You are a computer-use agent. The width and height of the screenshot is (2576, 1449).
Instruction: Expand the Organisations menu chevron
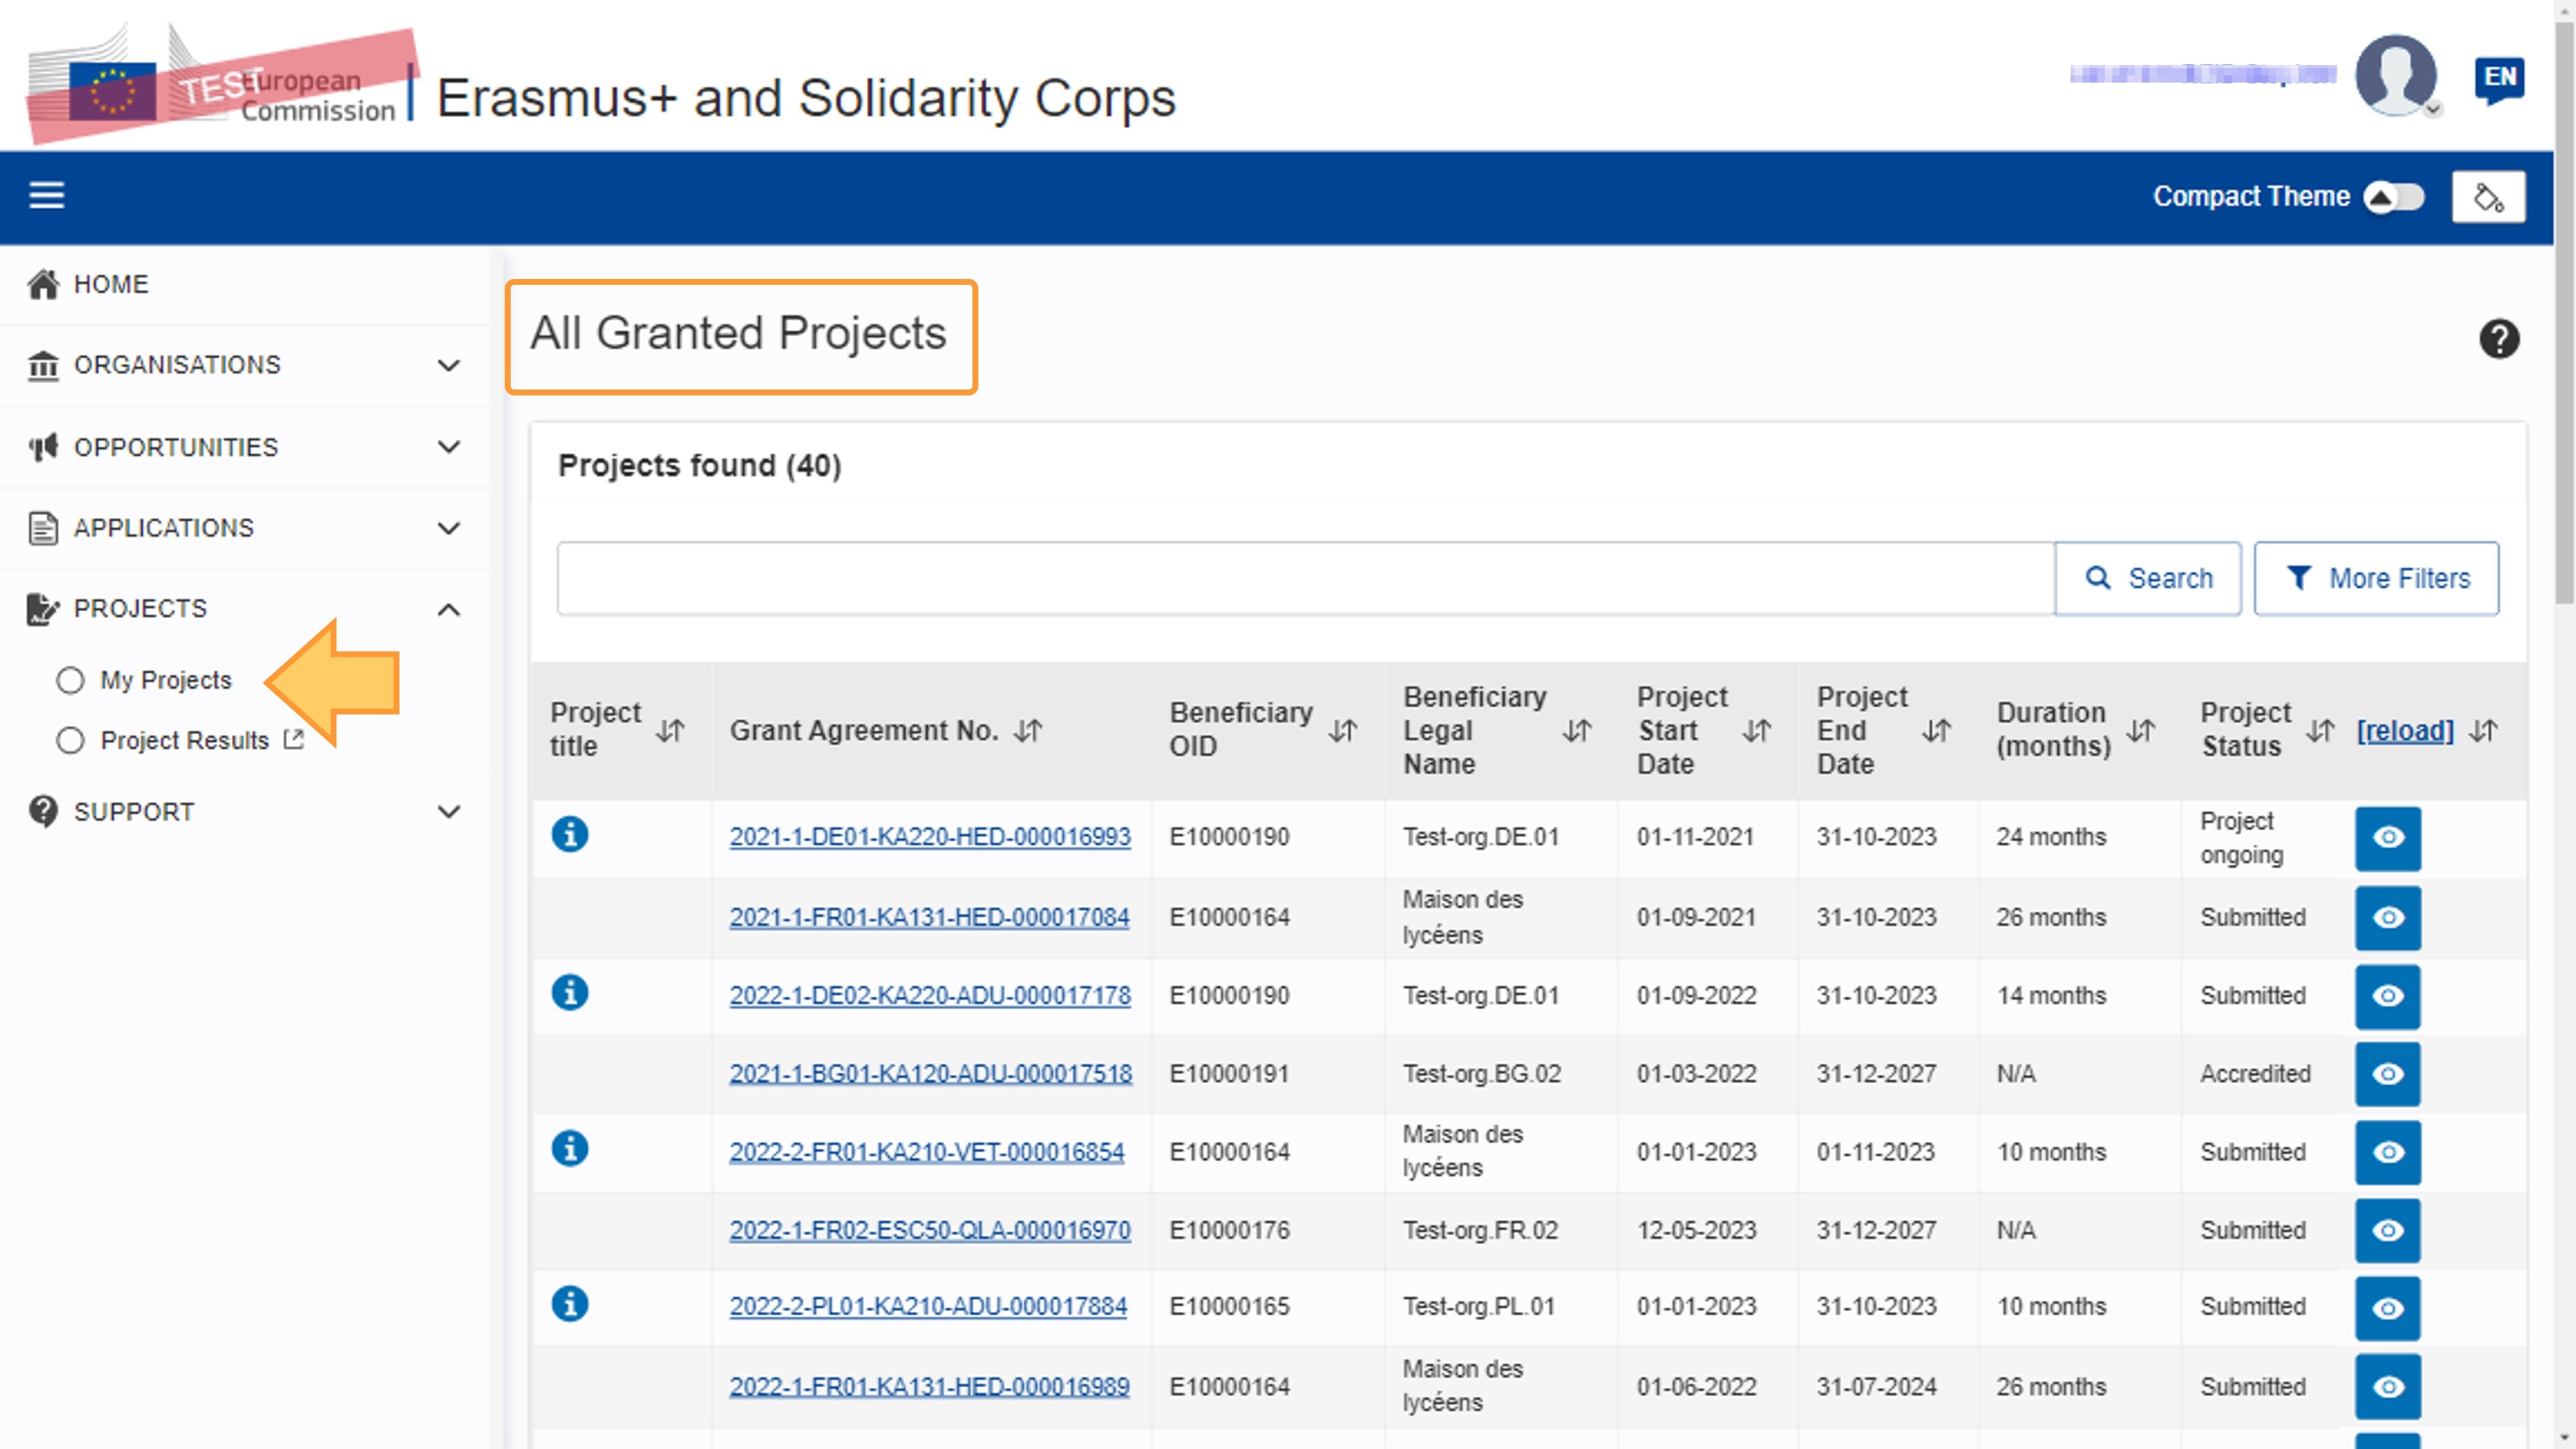449,365
